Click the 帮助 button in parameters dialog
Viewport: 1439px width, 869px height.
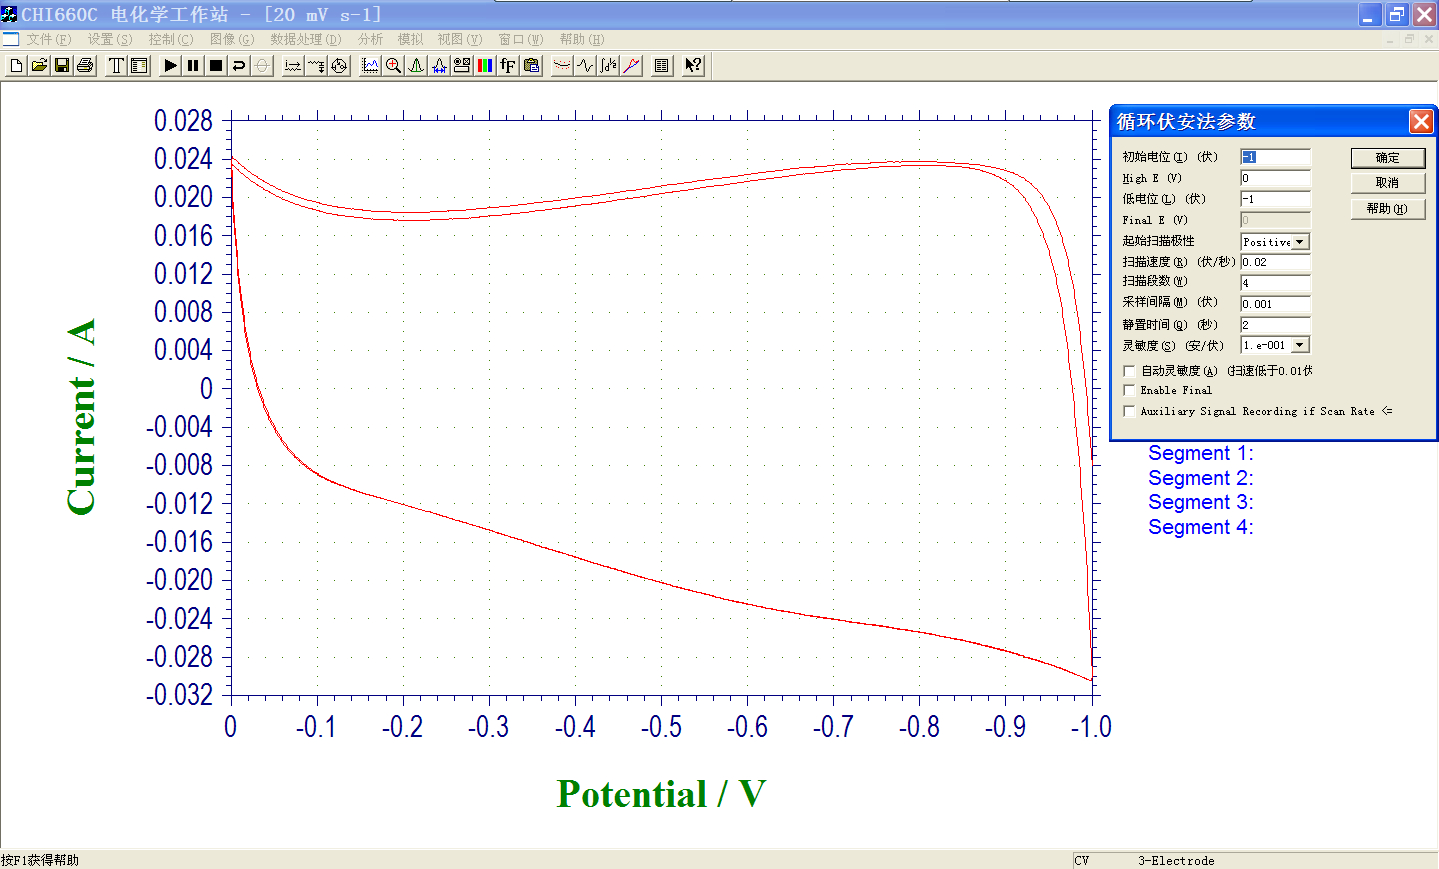(x=1387, y=209)
